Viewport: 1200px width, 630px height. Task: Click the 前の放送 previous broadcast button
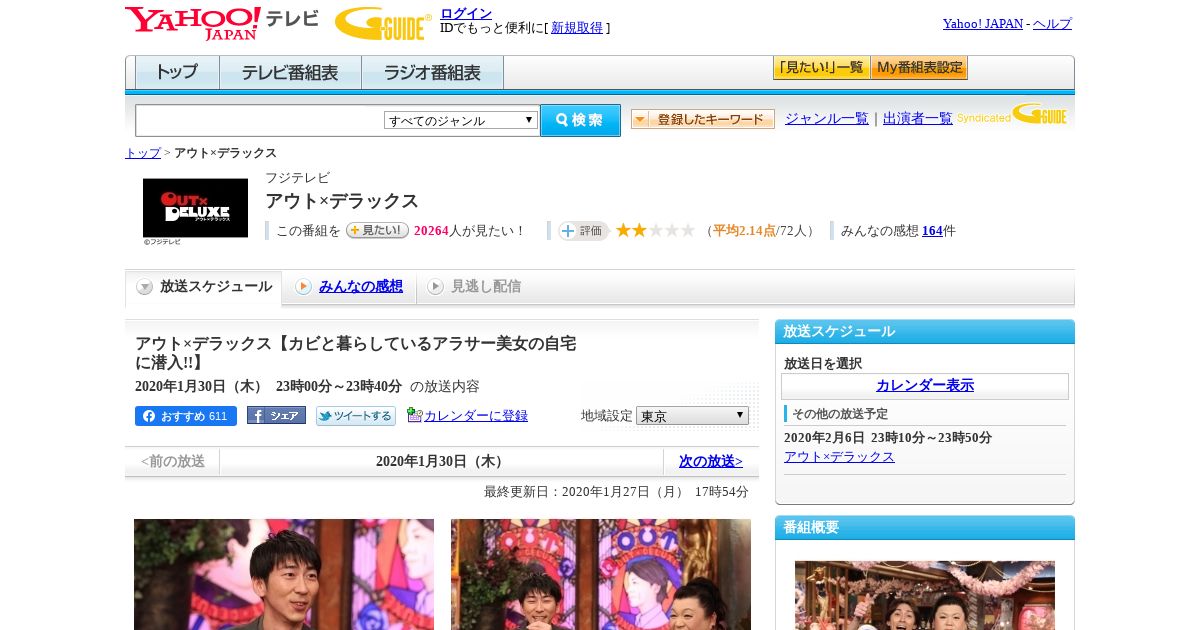pos(173,462)
